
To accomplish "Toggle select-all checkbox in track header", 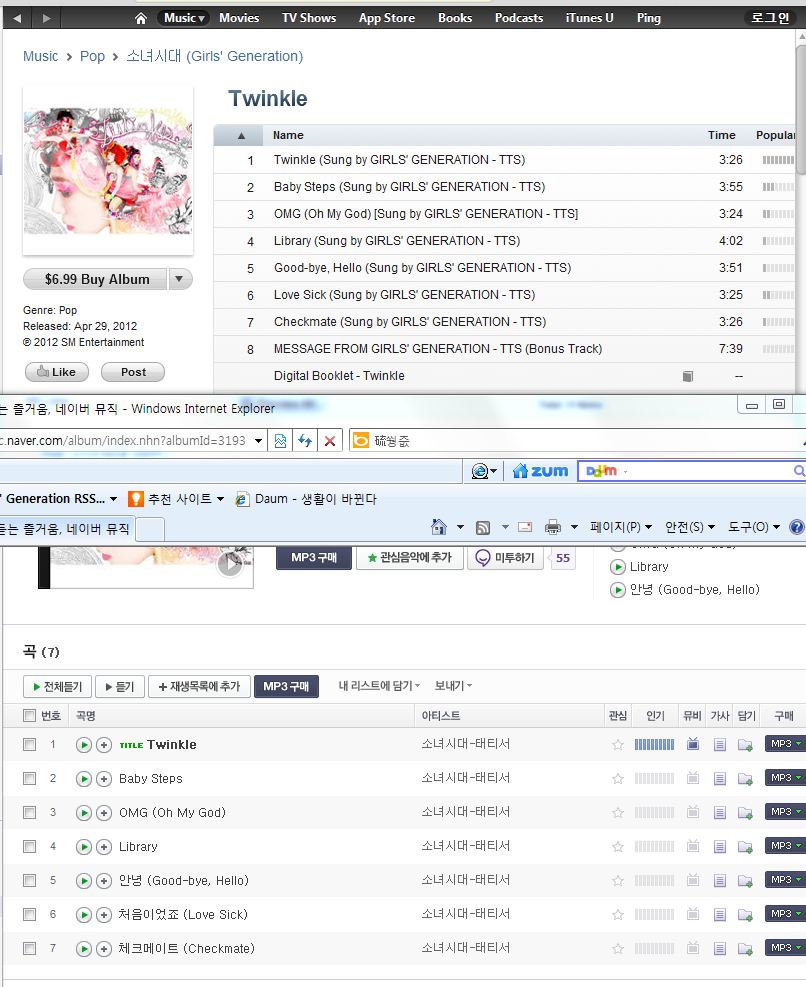I will pyautogui.click(x=30, y=716).
